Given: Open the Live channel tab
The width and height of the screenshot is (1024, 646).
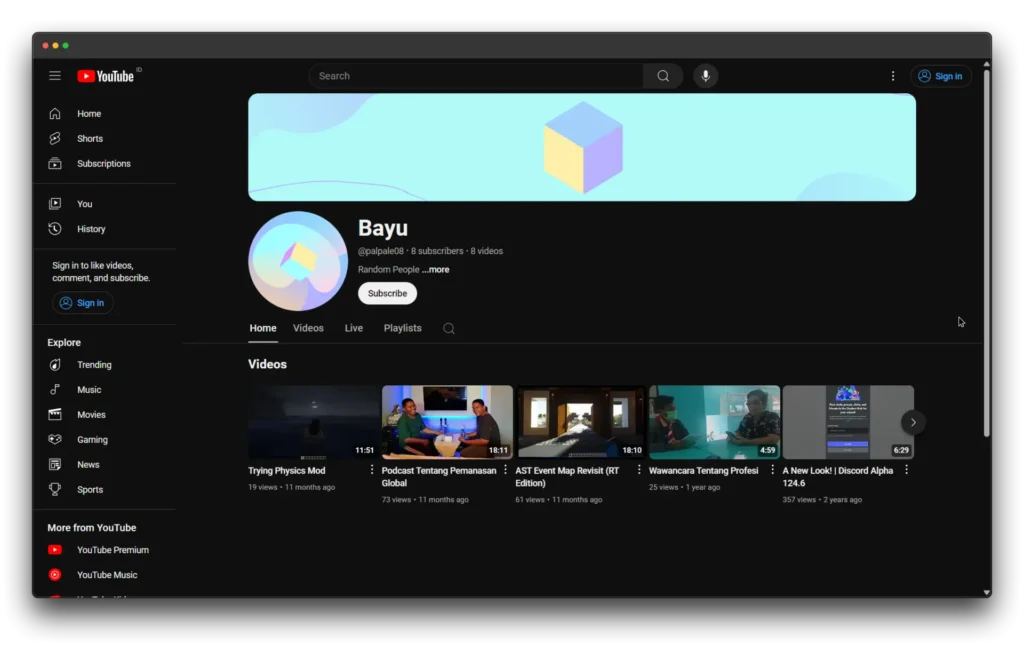Looking at the screenshot, I should (x=353, y=329).
